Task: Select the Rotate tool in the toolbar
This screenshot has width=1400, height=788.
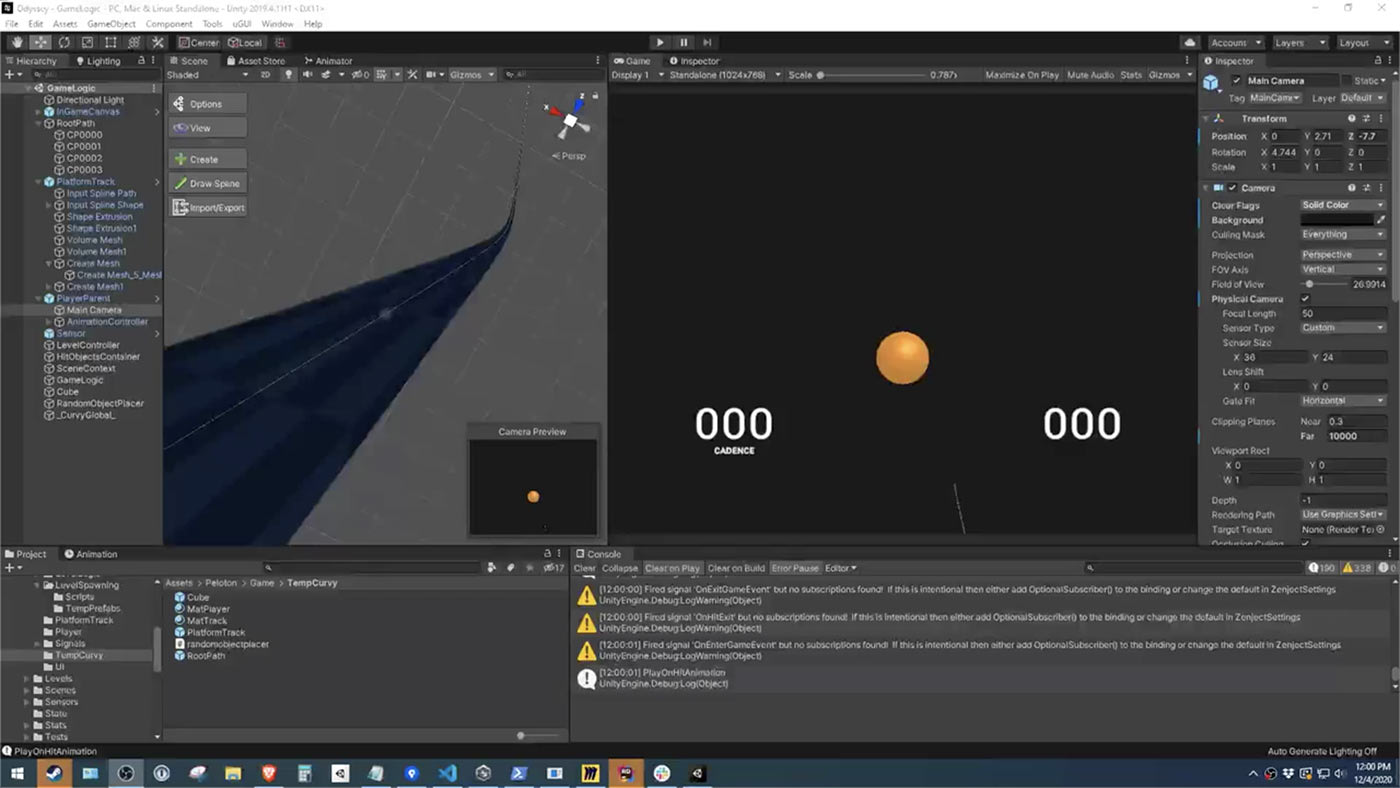Action: [x=64, y=43]
